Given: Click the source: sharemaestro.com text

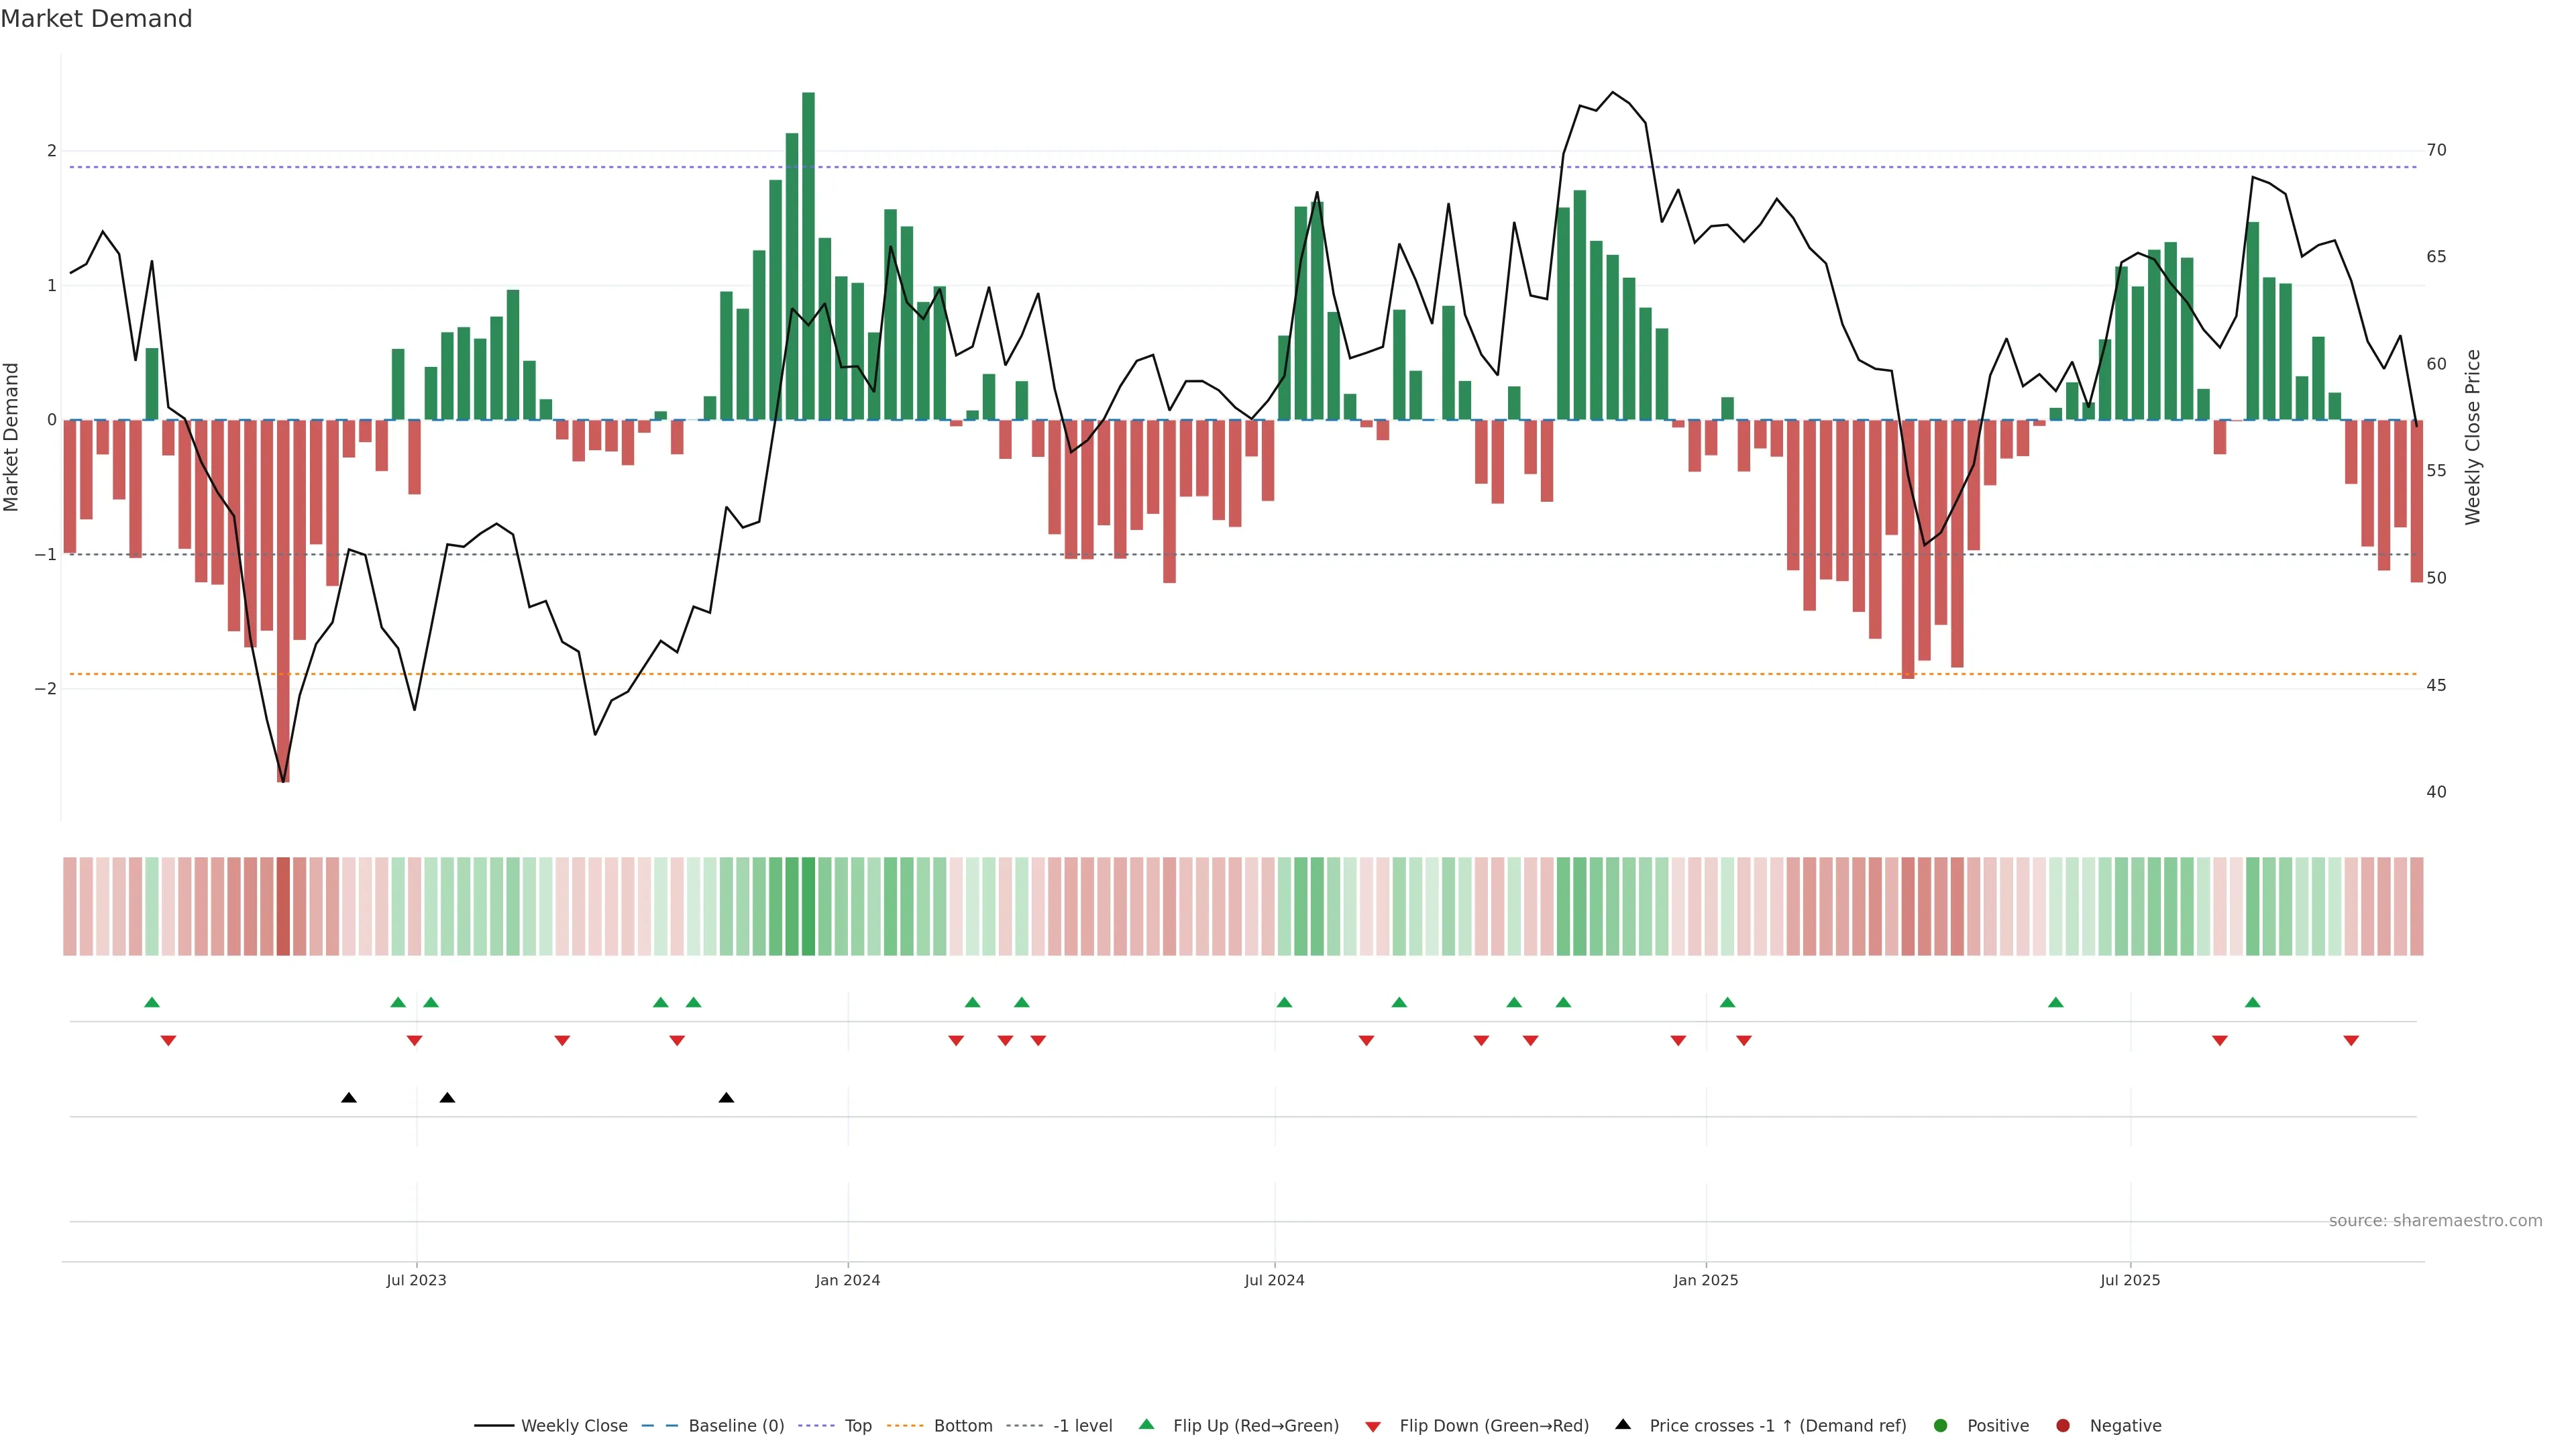Looking at the screenshot, I should coord(2435,1220).
